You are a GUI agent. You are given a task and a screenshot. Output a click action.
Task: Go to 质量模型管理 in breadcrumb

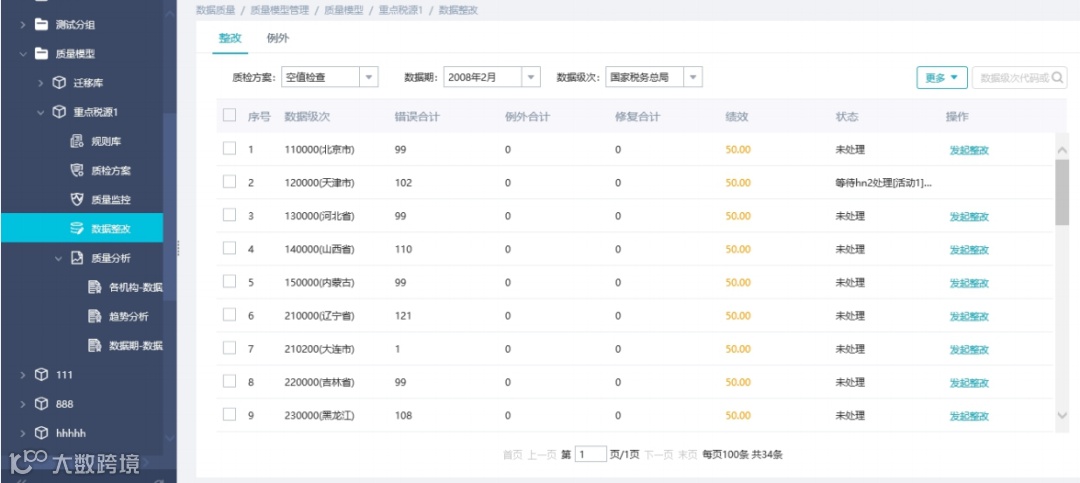pos(279,10)
